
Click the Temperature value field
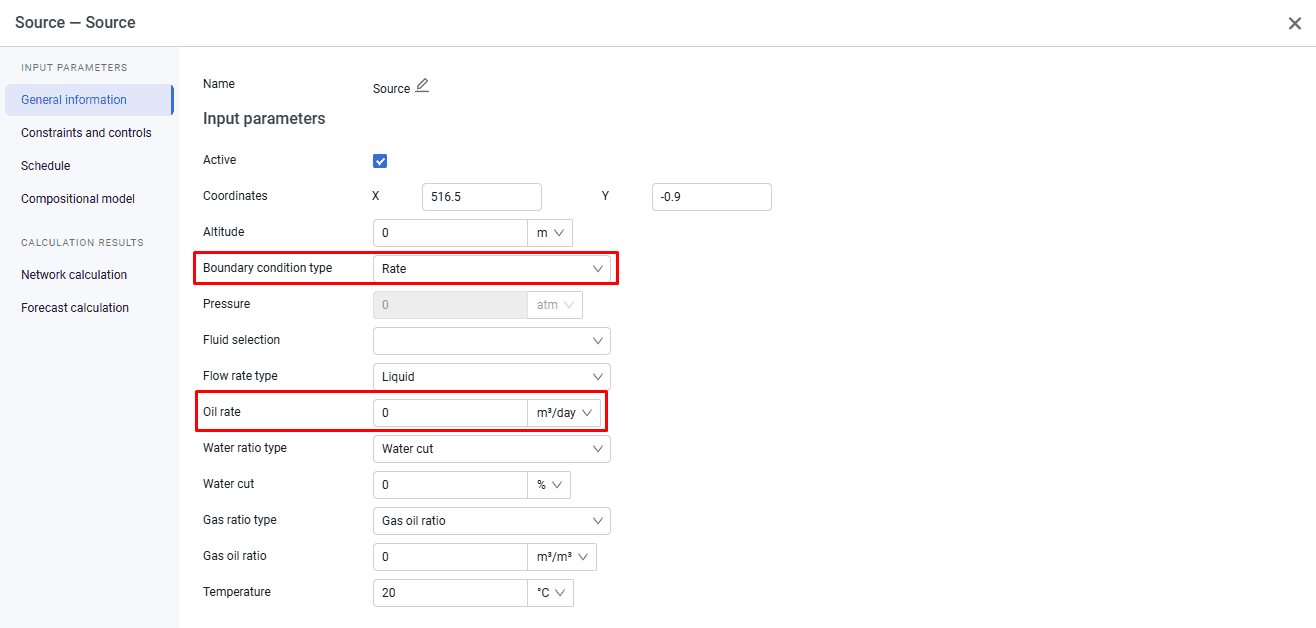[x=450, y=593]
